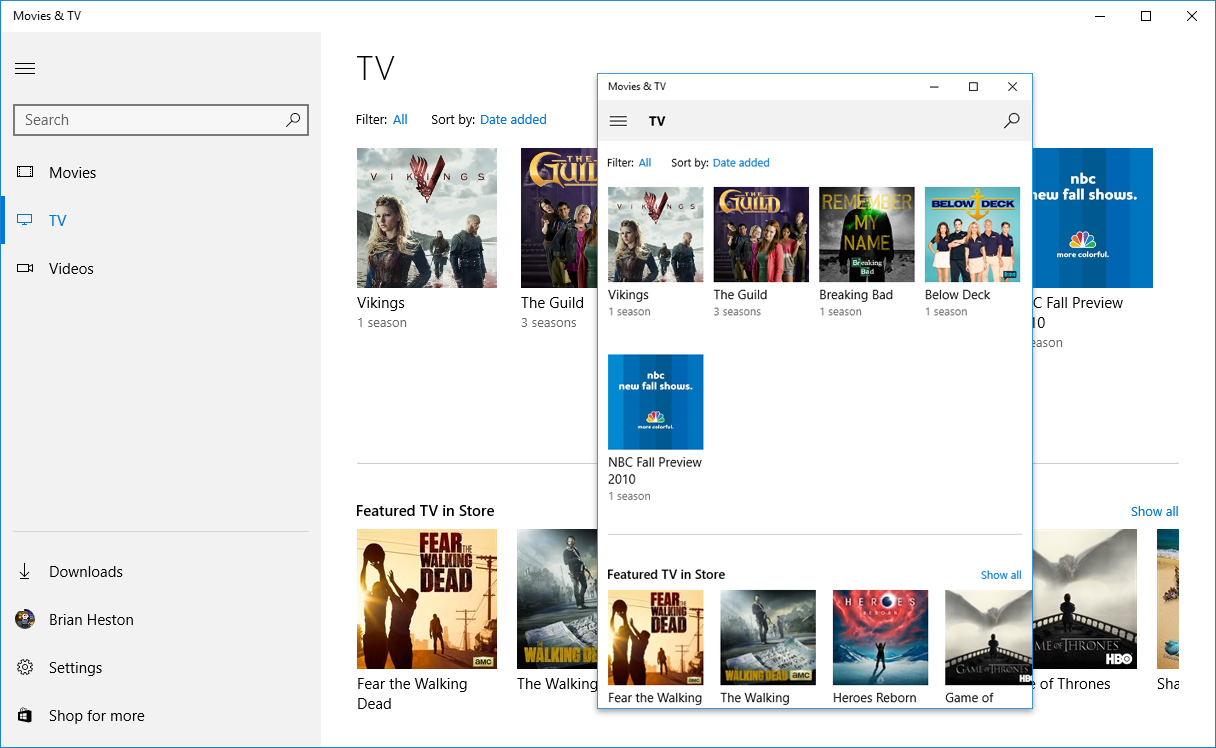Click the Videos camera icon in sidebar
This screenshot has width=1216, height=748.
(25, 268)
